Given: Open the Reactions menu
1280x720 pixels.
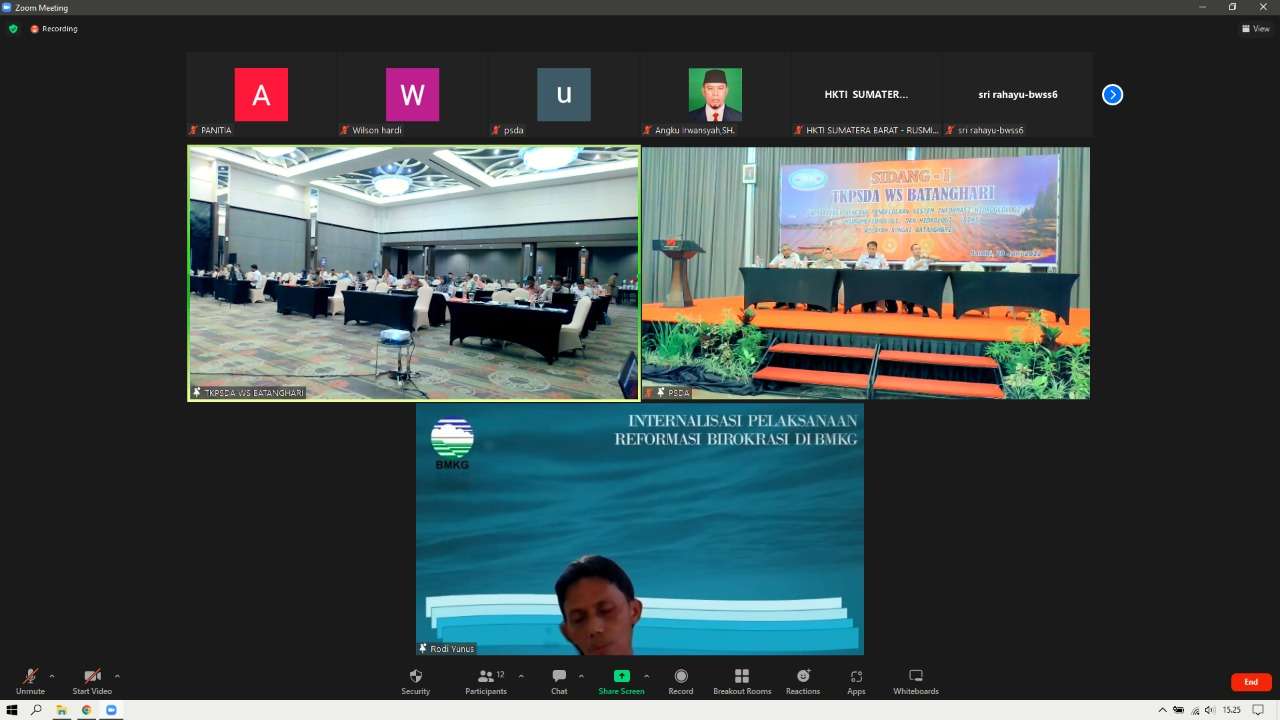Looking at the screenshot, I should 803,682.
